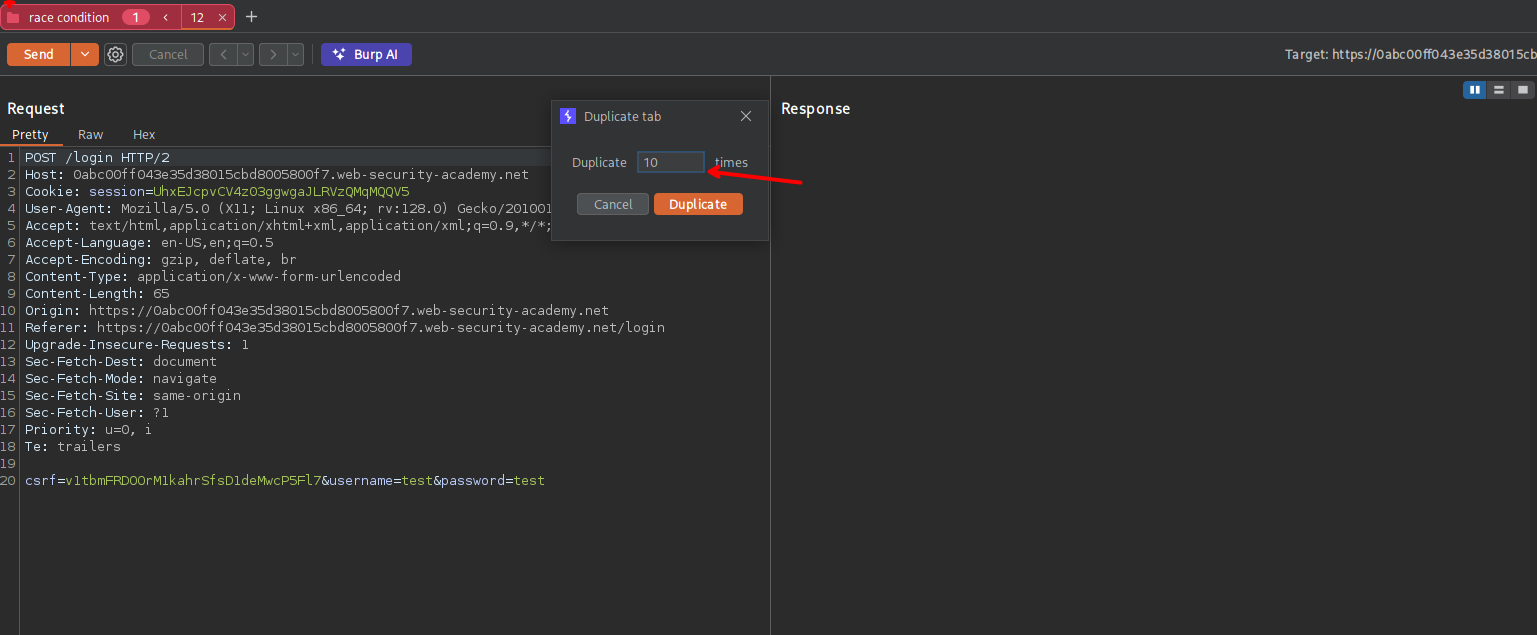Open the Send button dropdown arrow

(x=85, y=55)
